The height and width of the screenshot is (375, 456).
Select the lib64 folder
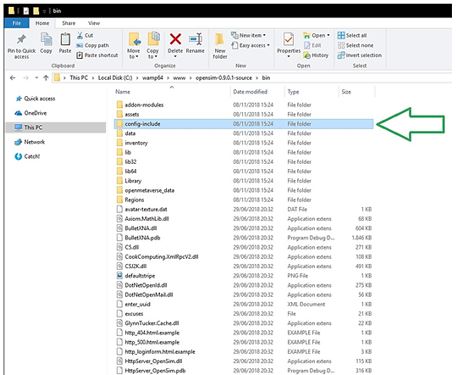(x=130, y=171)
